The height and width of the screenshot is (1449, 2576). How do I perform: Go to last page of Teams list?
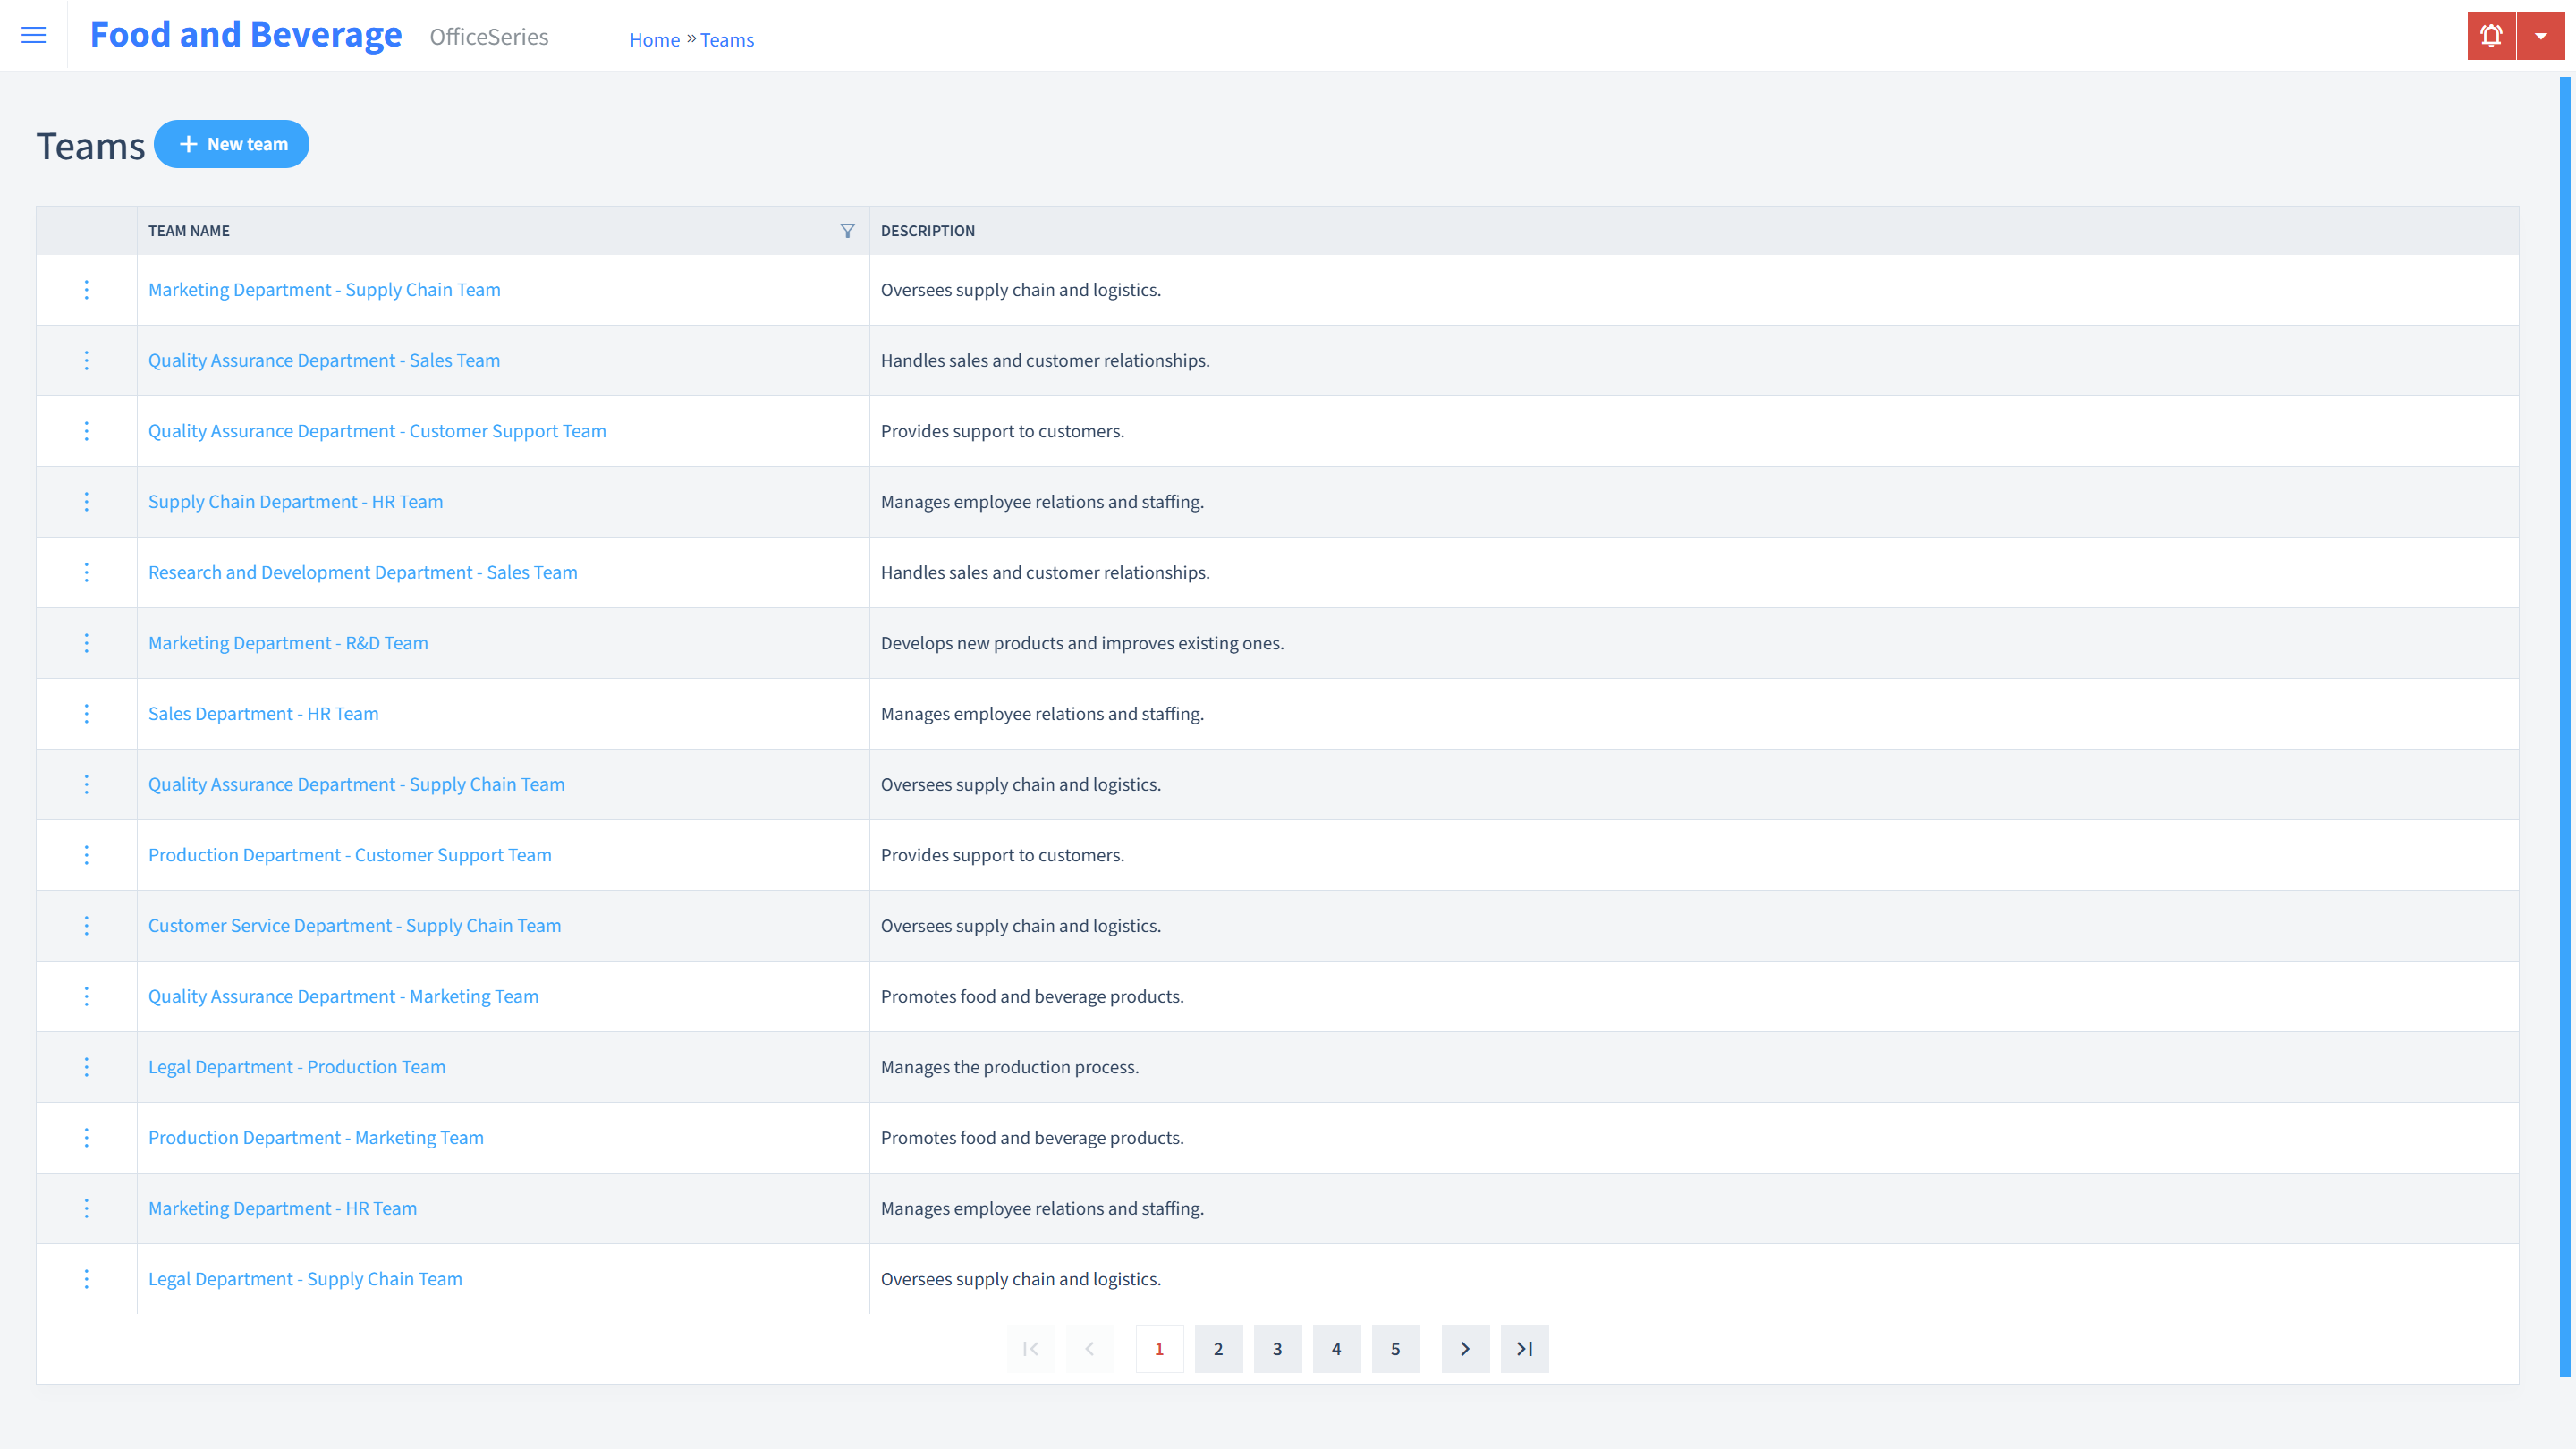[x=1525, y=1348]
